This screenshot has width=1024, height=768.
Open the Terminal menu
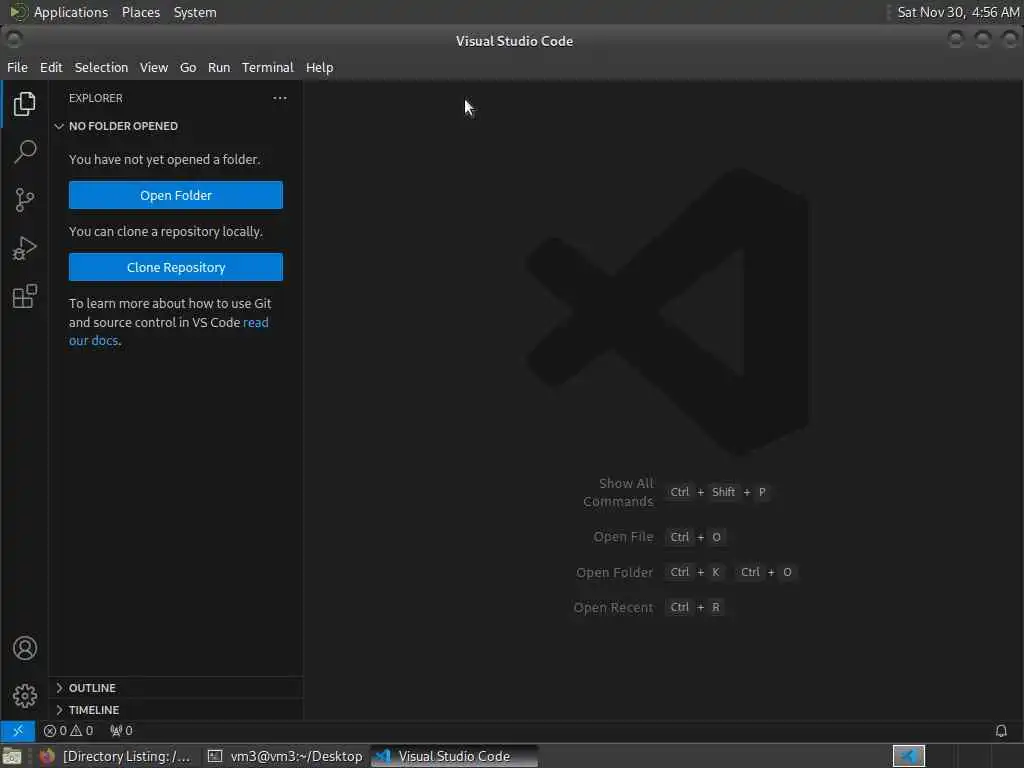268,67
